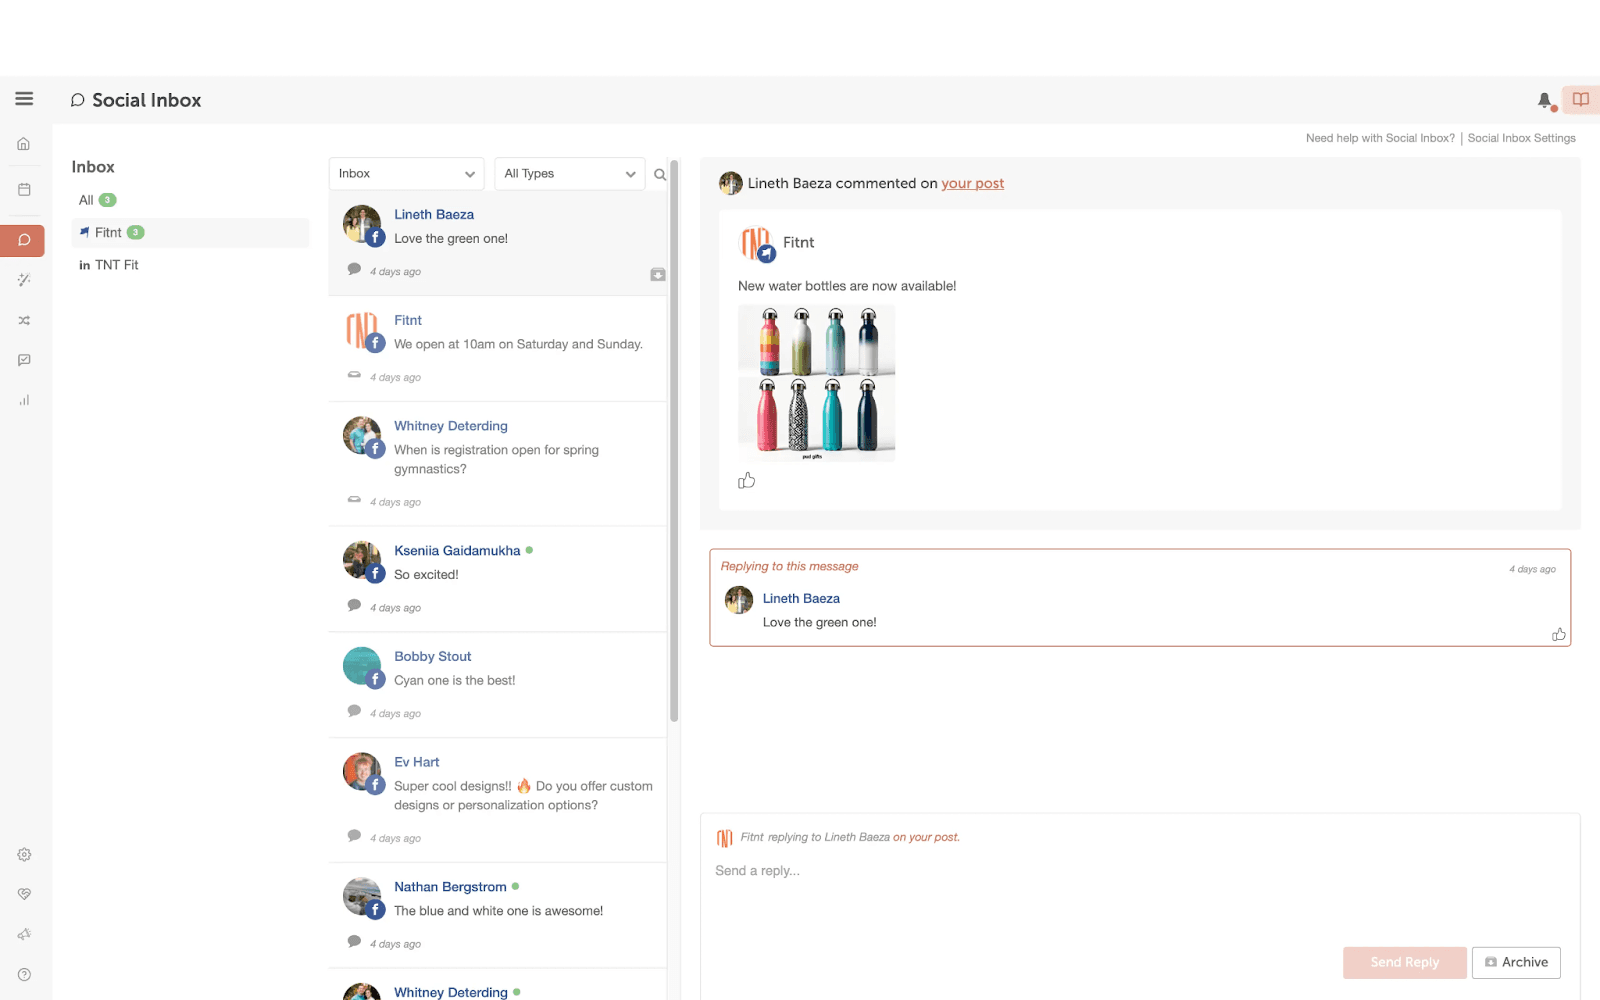Image resolution: width=1600 pixels, height=1000 pixels.
Task: Click 'on your post' link in reply box
Action: [x=926, y=837]
